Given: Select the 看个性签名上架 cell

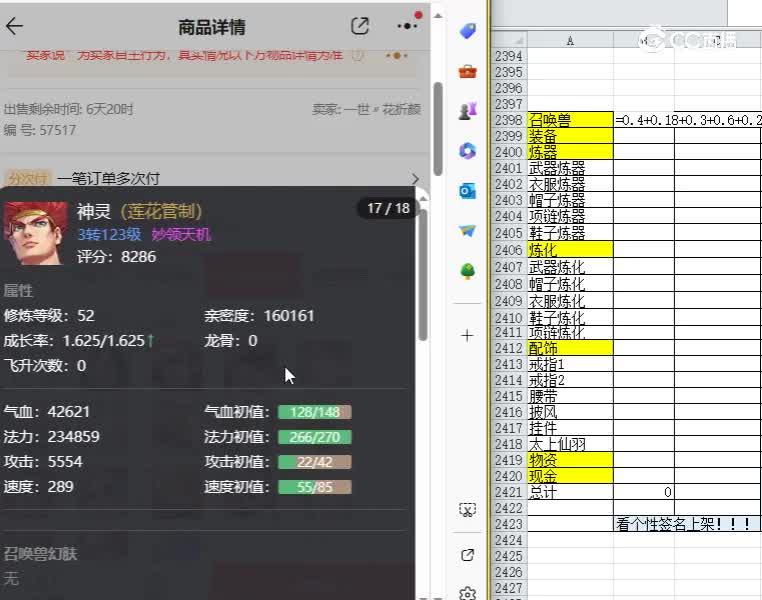Looking at the screenshot, I should [x=686, y=524].
